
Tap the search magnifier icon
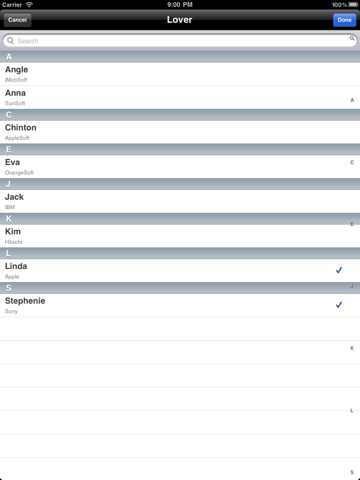(10, 41)
